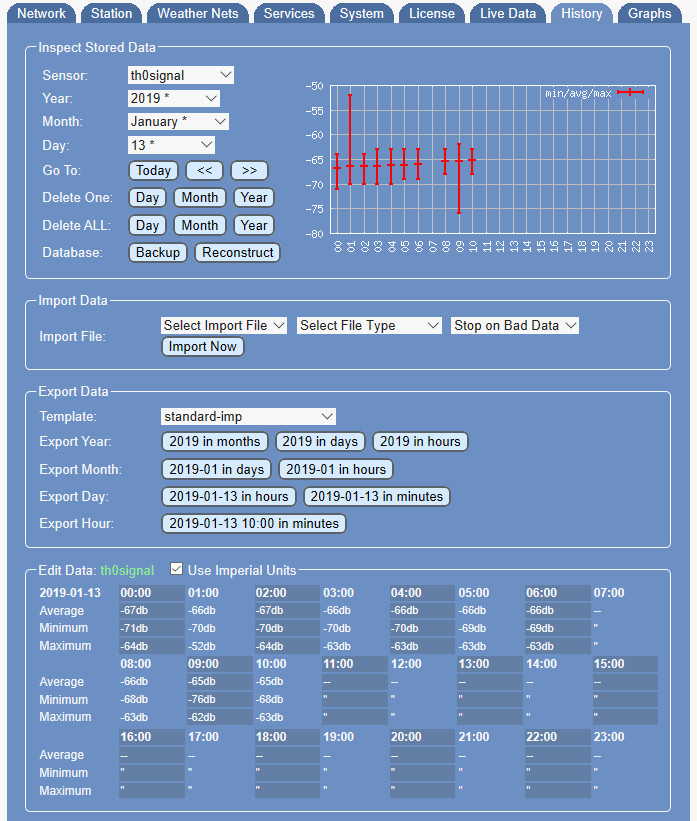Click the 01:00 Maximum field -52db
The height and width of the screenshot is (821, 697).
[x=219, y=646]
